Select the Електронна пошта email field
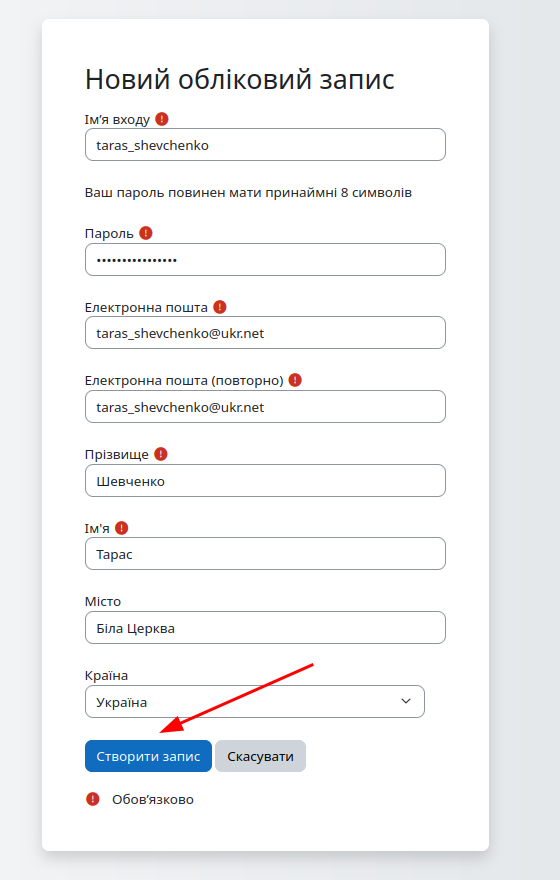The width and height of the screenshot is (560, 880). (265, 333)
